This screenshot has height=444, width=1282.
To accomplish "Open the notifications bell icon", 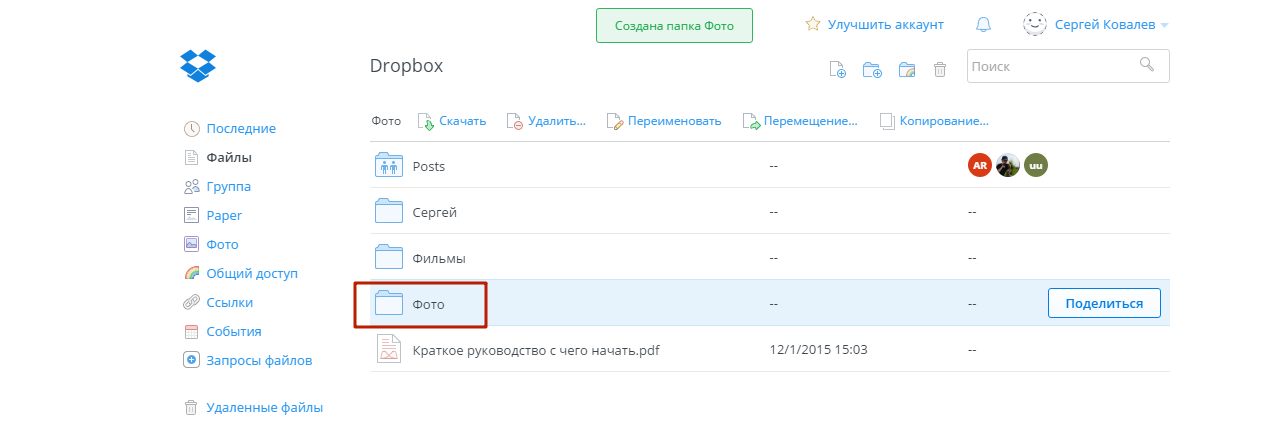I will (984, 25).
